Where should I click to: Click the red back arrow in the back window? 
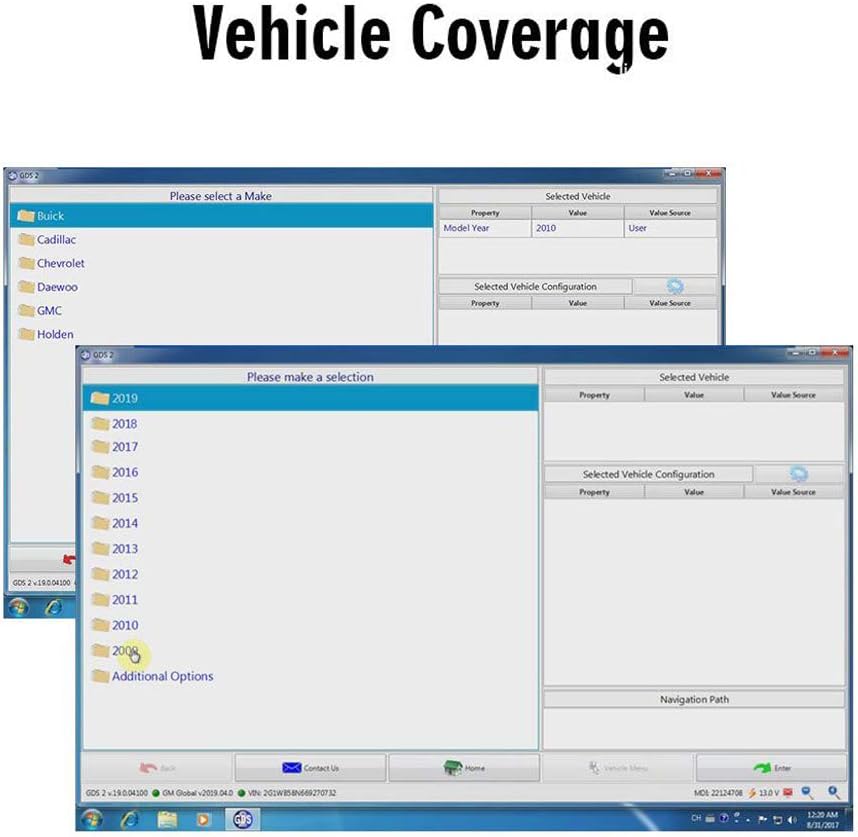[69, 559]
